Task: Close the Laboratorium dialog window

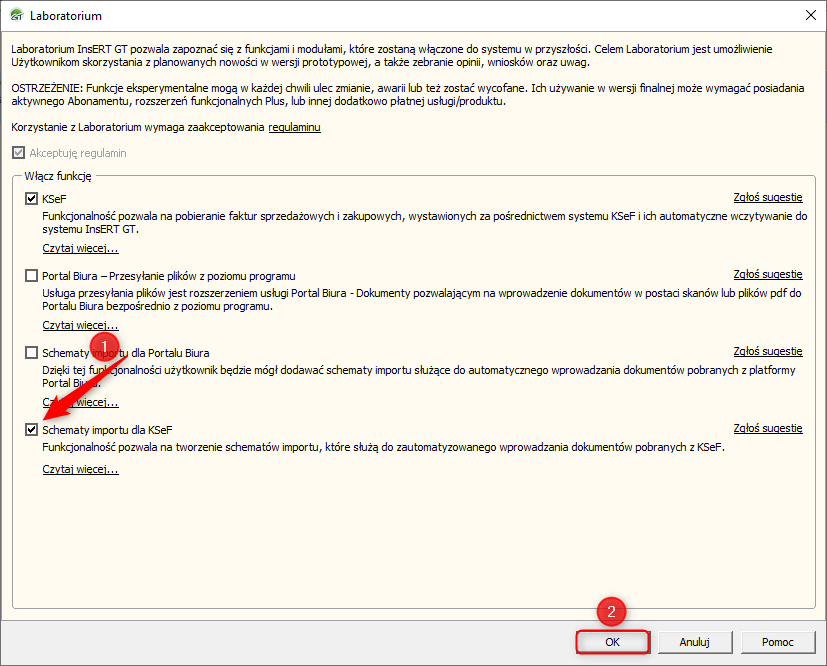Action: click(x=811, y=15)
